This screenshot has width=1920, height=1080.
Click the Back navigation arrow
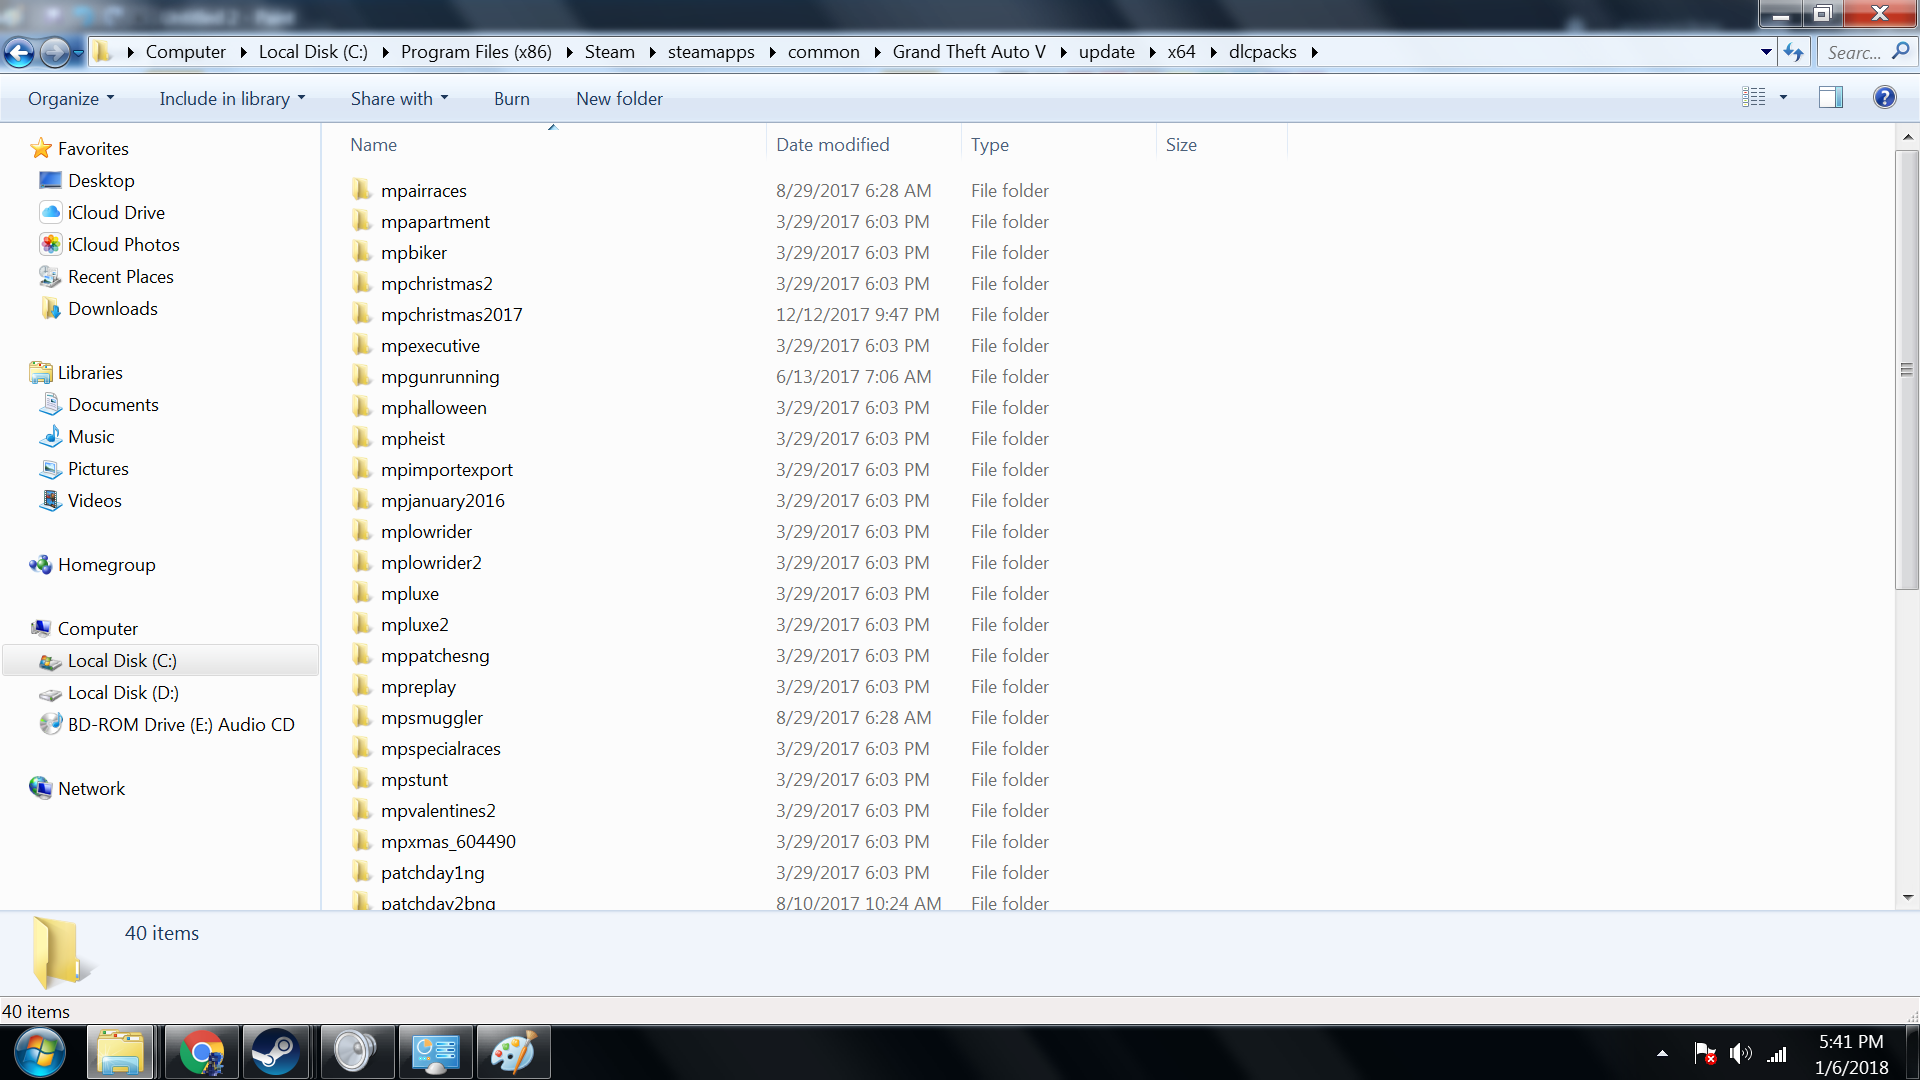point(19,52)
